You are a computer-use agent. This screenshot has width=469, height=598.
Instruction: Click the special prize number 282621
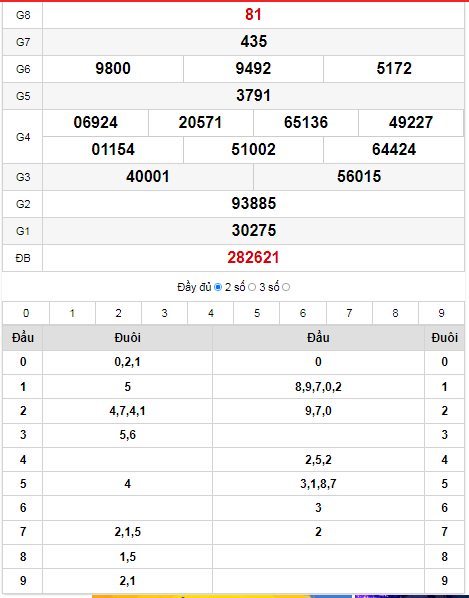[x=253, y=258]
